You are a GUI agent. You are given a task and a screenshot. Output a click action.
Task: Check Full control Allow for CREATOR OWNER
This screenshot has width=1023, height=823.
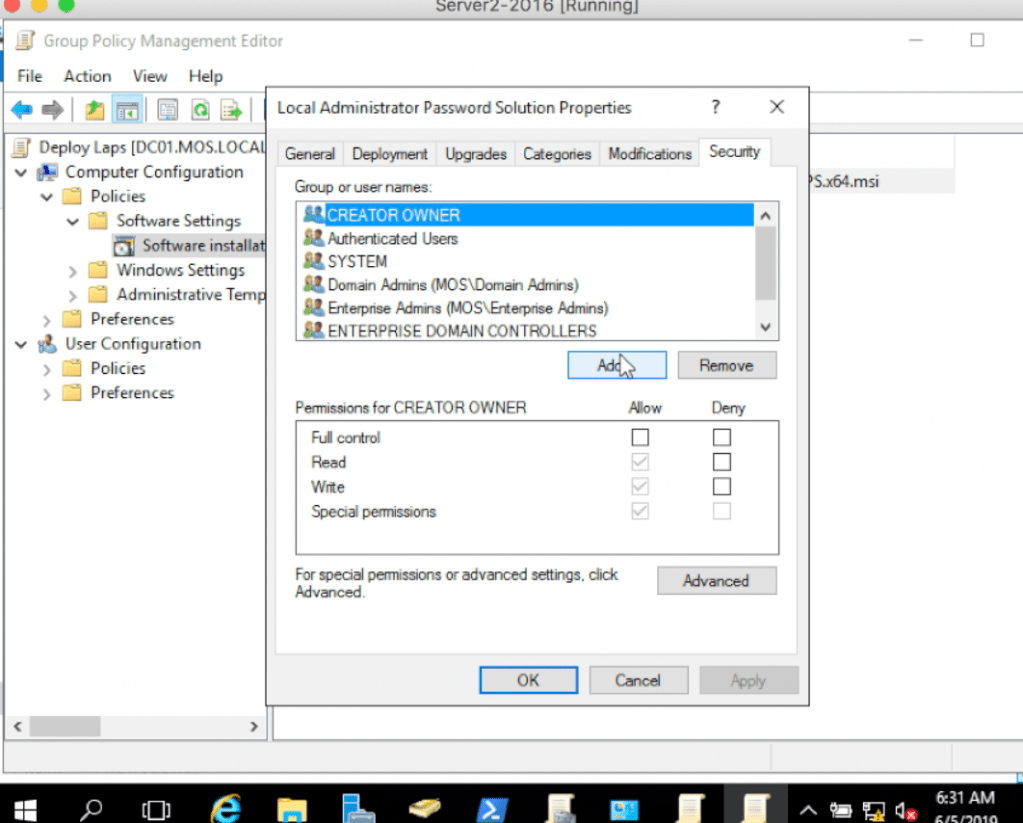tap(640, 437)
